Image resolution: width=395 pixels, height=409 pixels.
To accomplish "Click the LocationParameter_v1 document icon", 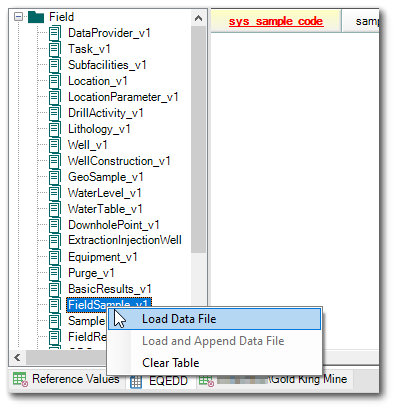I will click(x=55, y=97).
